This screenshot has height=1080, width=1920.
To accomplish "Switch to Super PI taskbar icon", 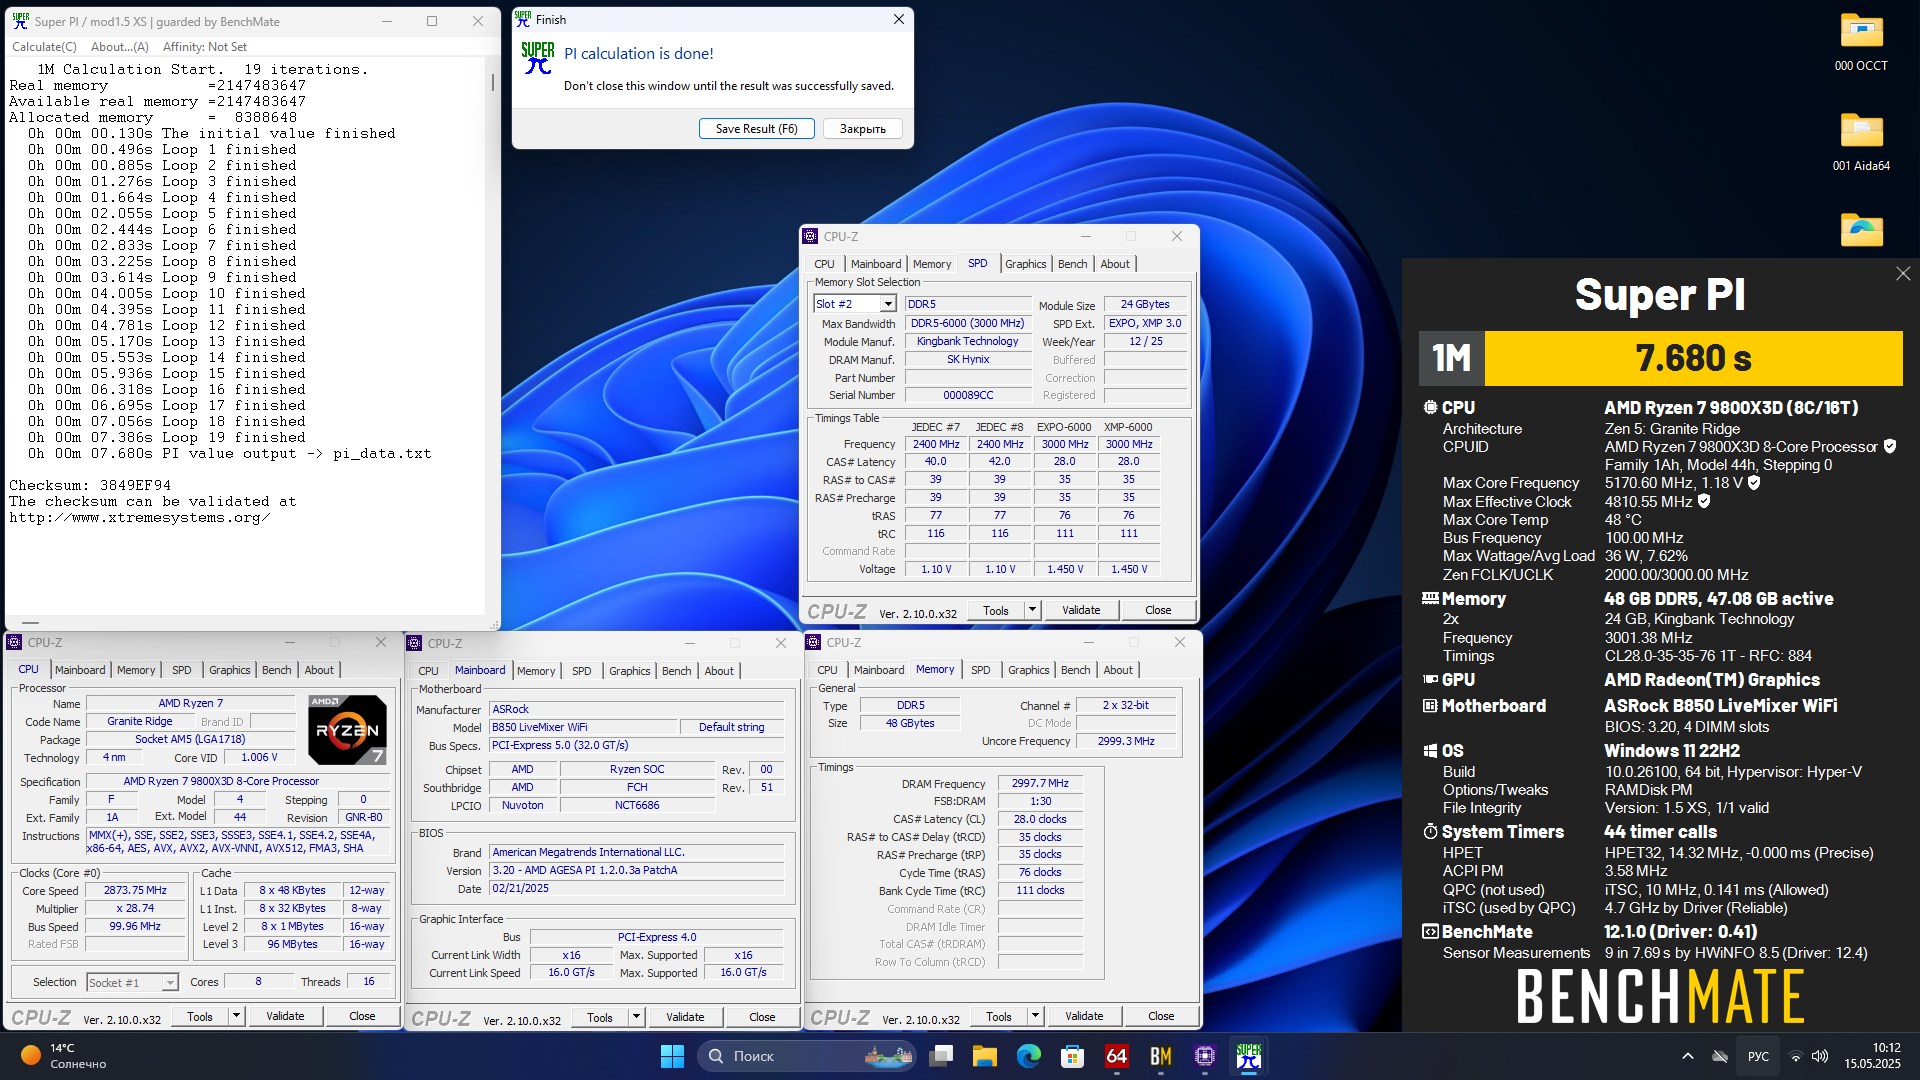I will pos(1248,1056).
